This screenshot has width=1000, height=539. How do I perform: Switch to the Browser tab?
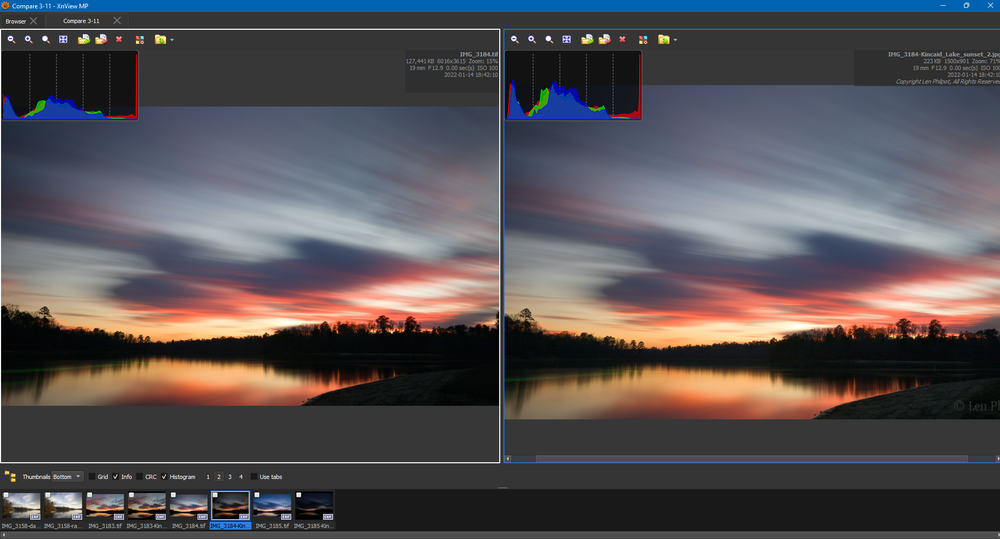[x=16, y=20]
